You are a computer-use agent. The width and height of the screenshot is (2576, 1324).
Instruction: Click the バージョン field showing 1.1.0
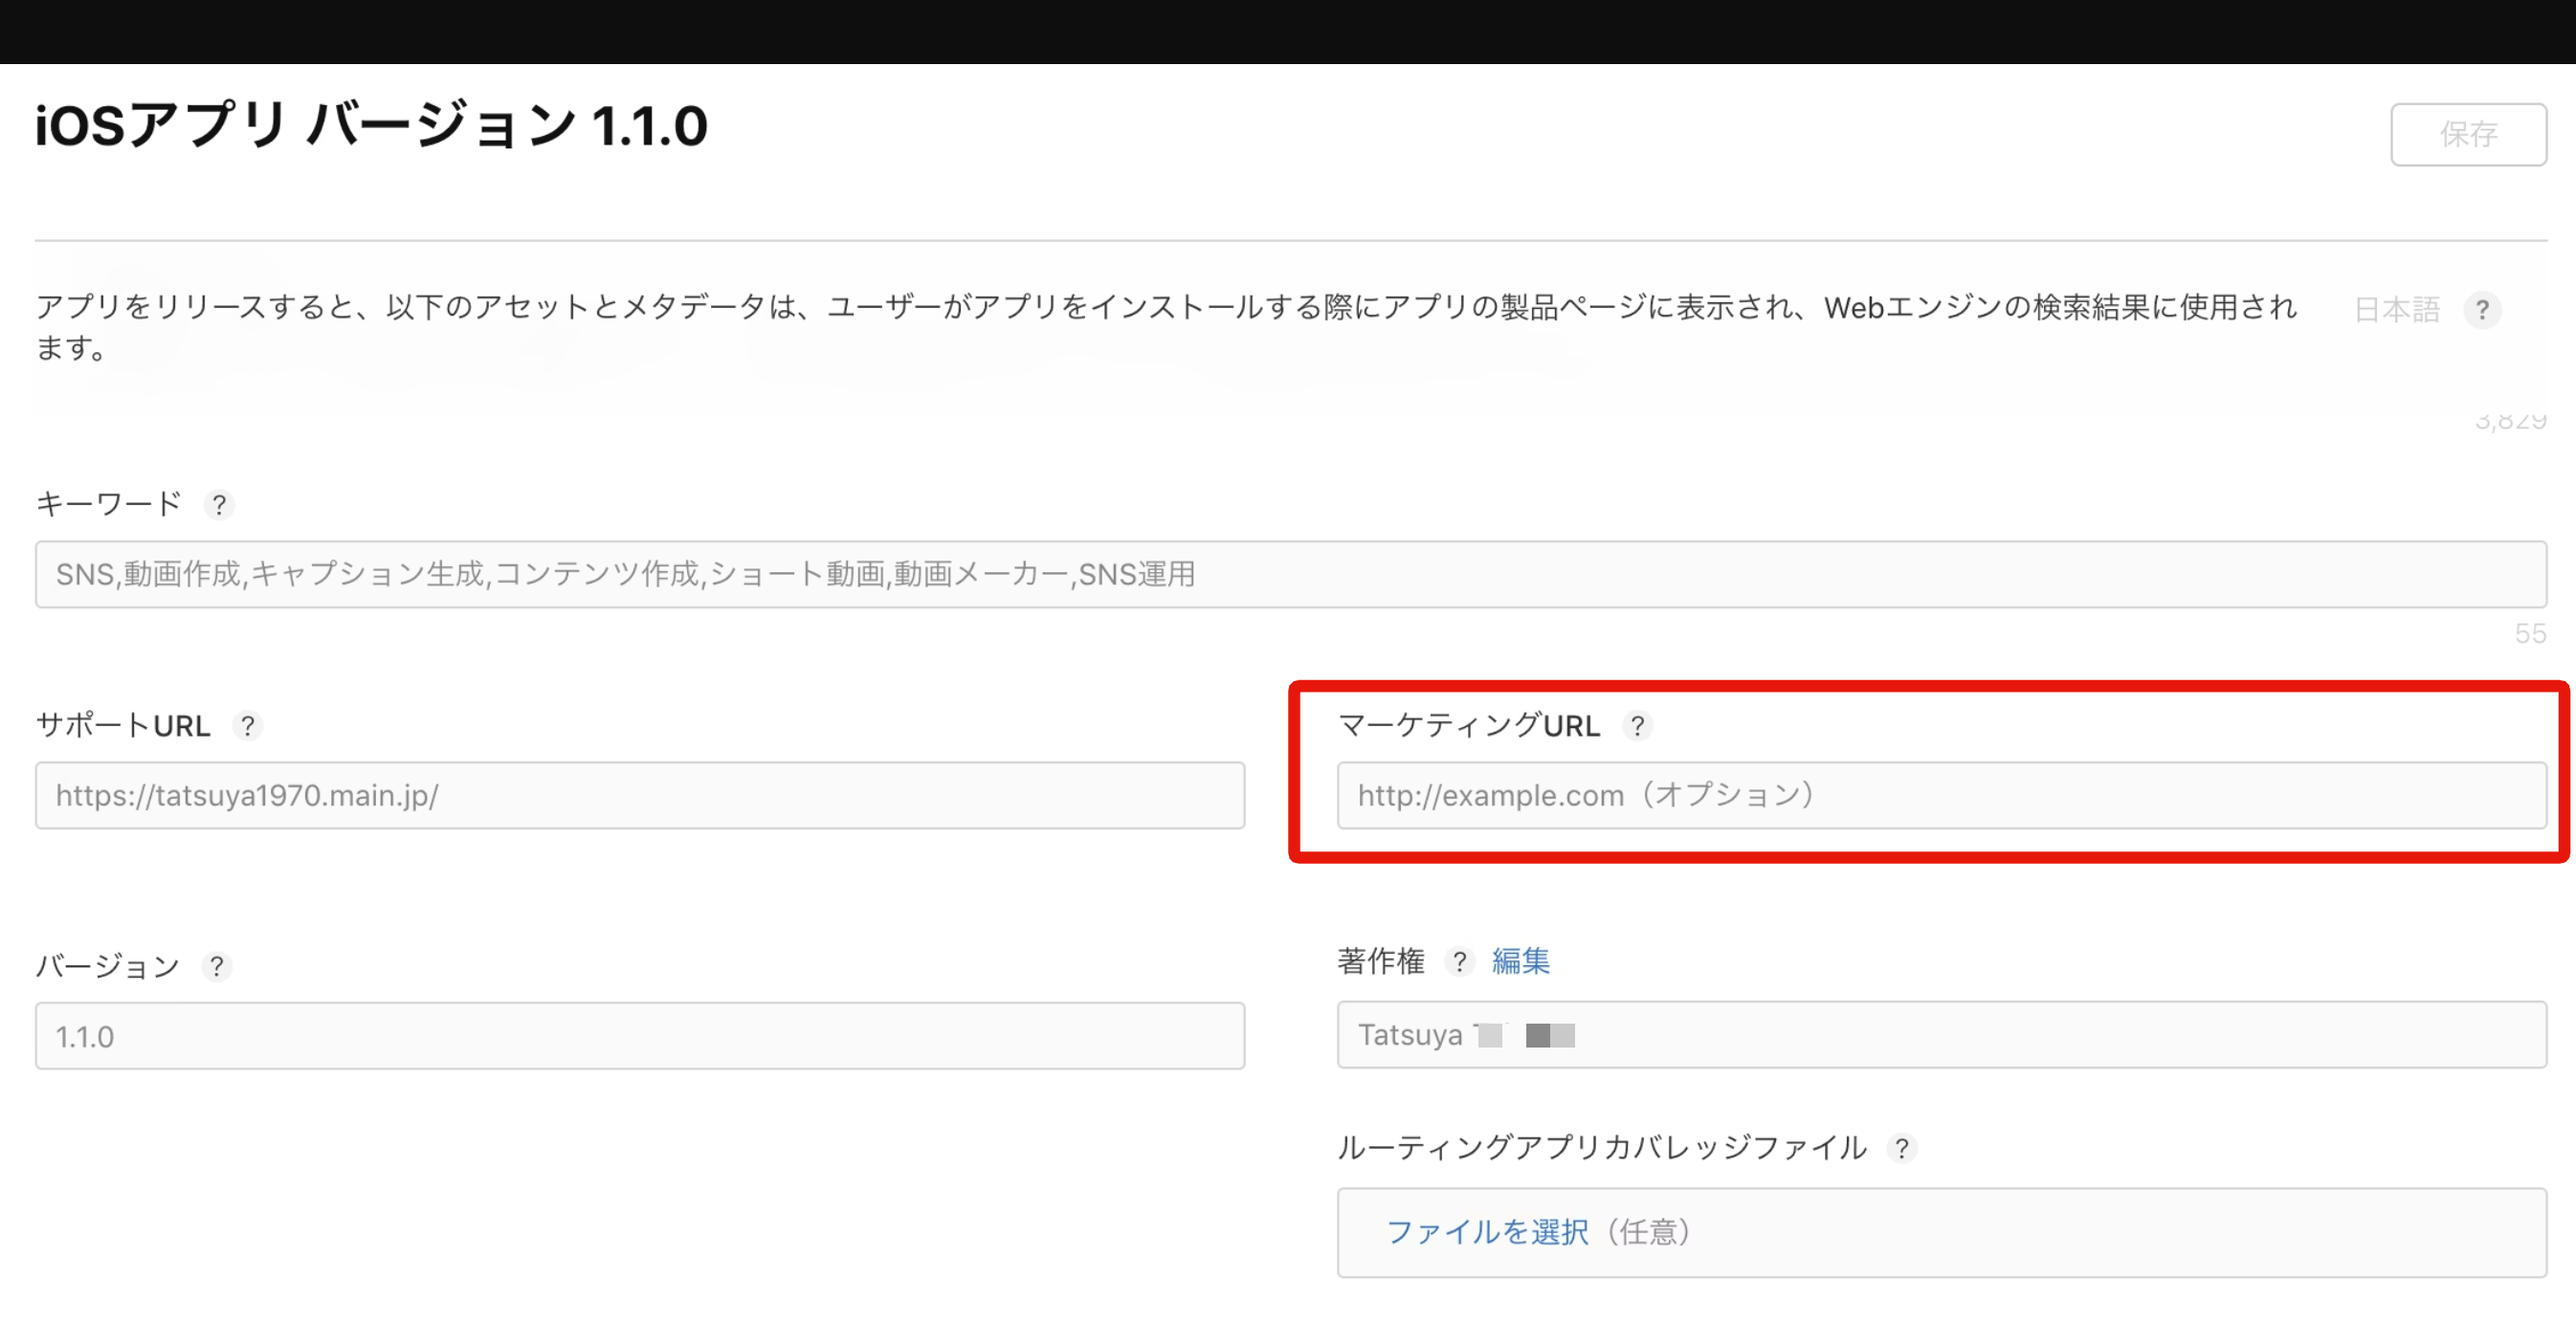coord(640,1036)
